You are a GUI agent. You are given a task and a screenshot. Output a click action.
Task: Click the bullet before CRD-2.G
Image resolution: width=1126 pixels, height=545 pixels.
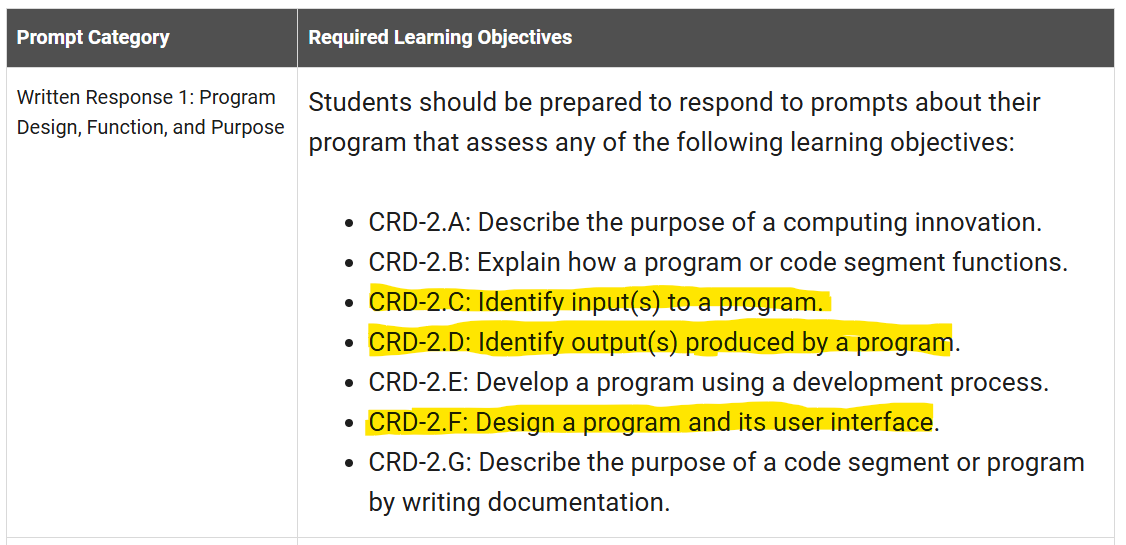(x=349, y=463)
